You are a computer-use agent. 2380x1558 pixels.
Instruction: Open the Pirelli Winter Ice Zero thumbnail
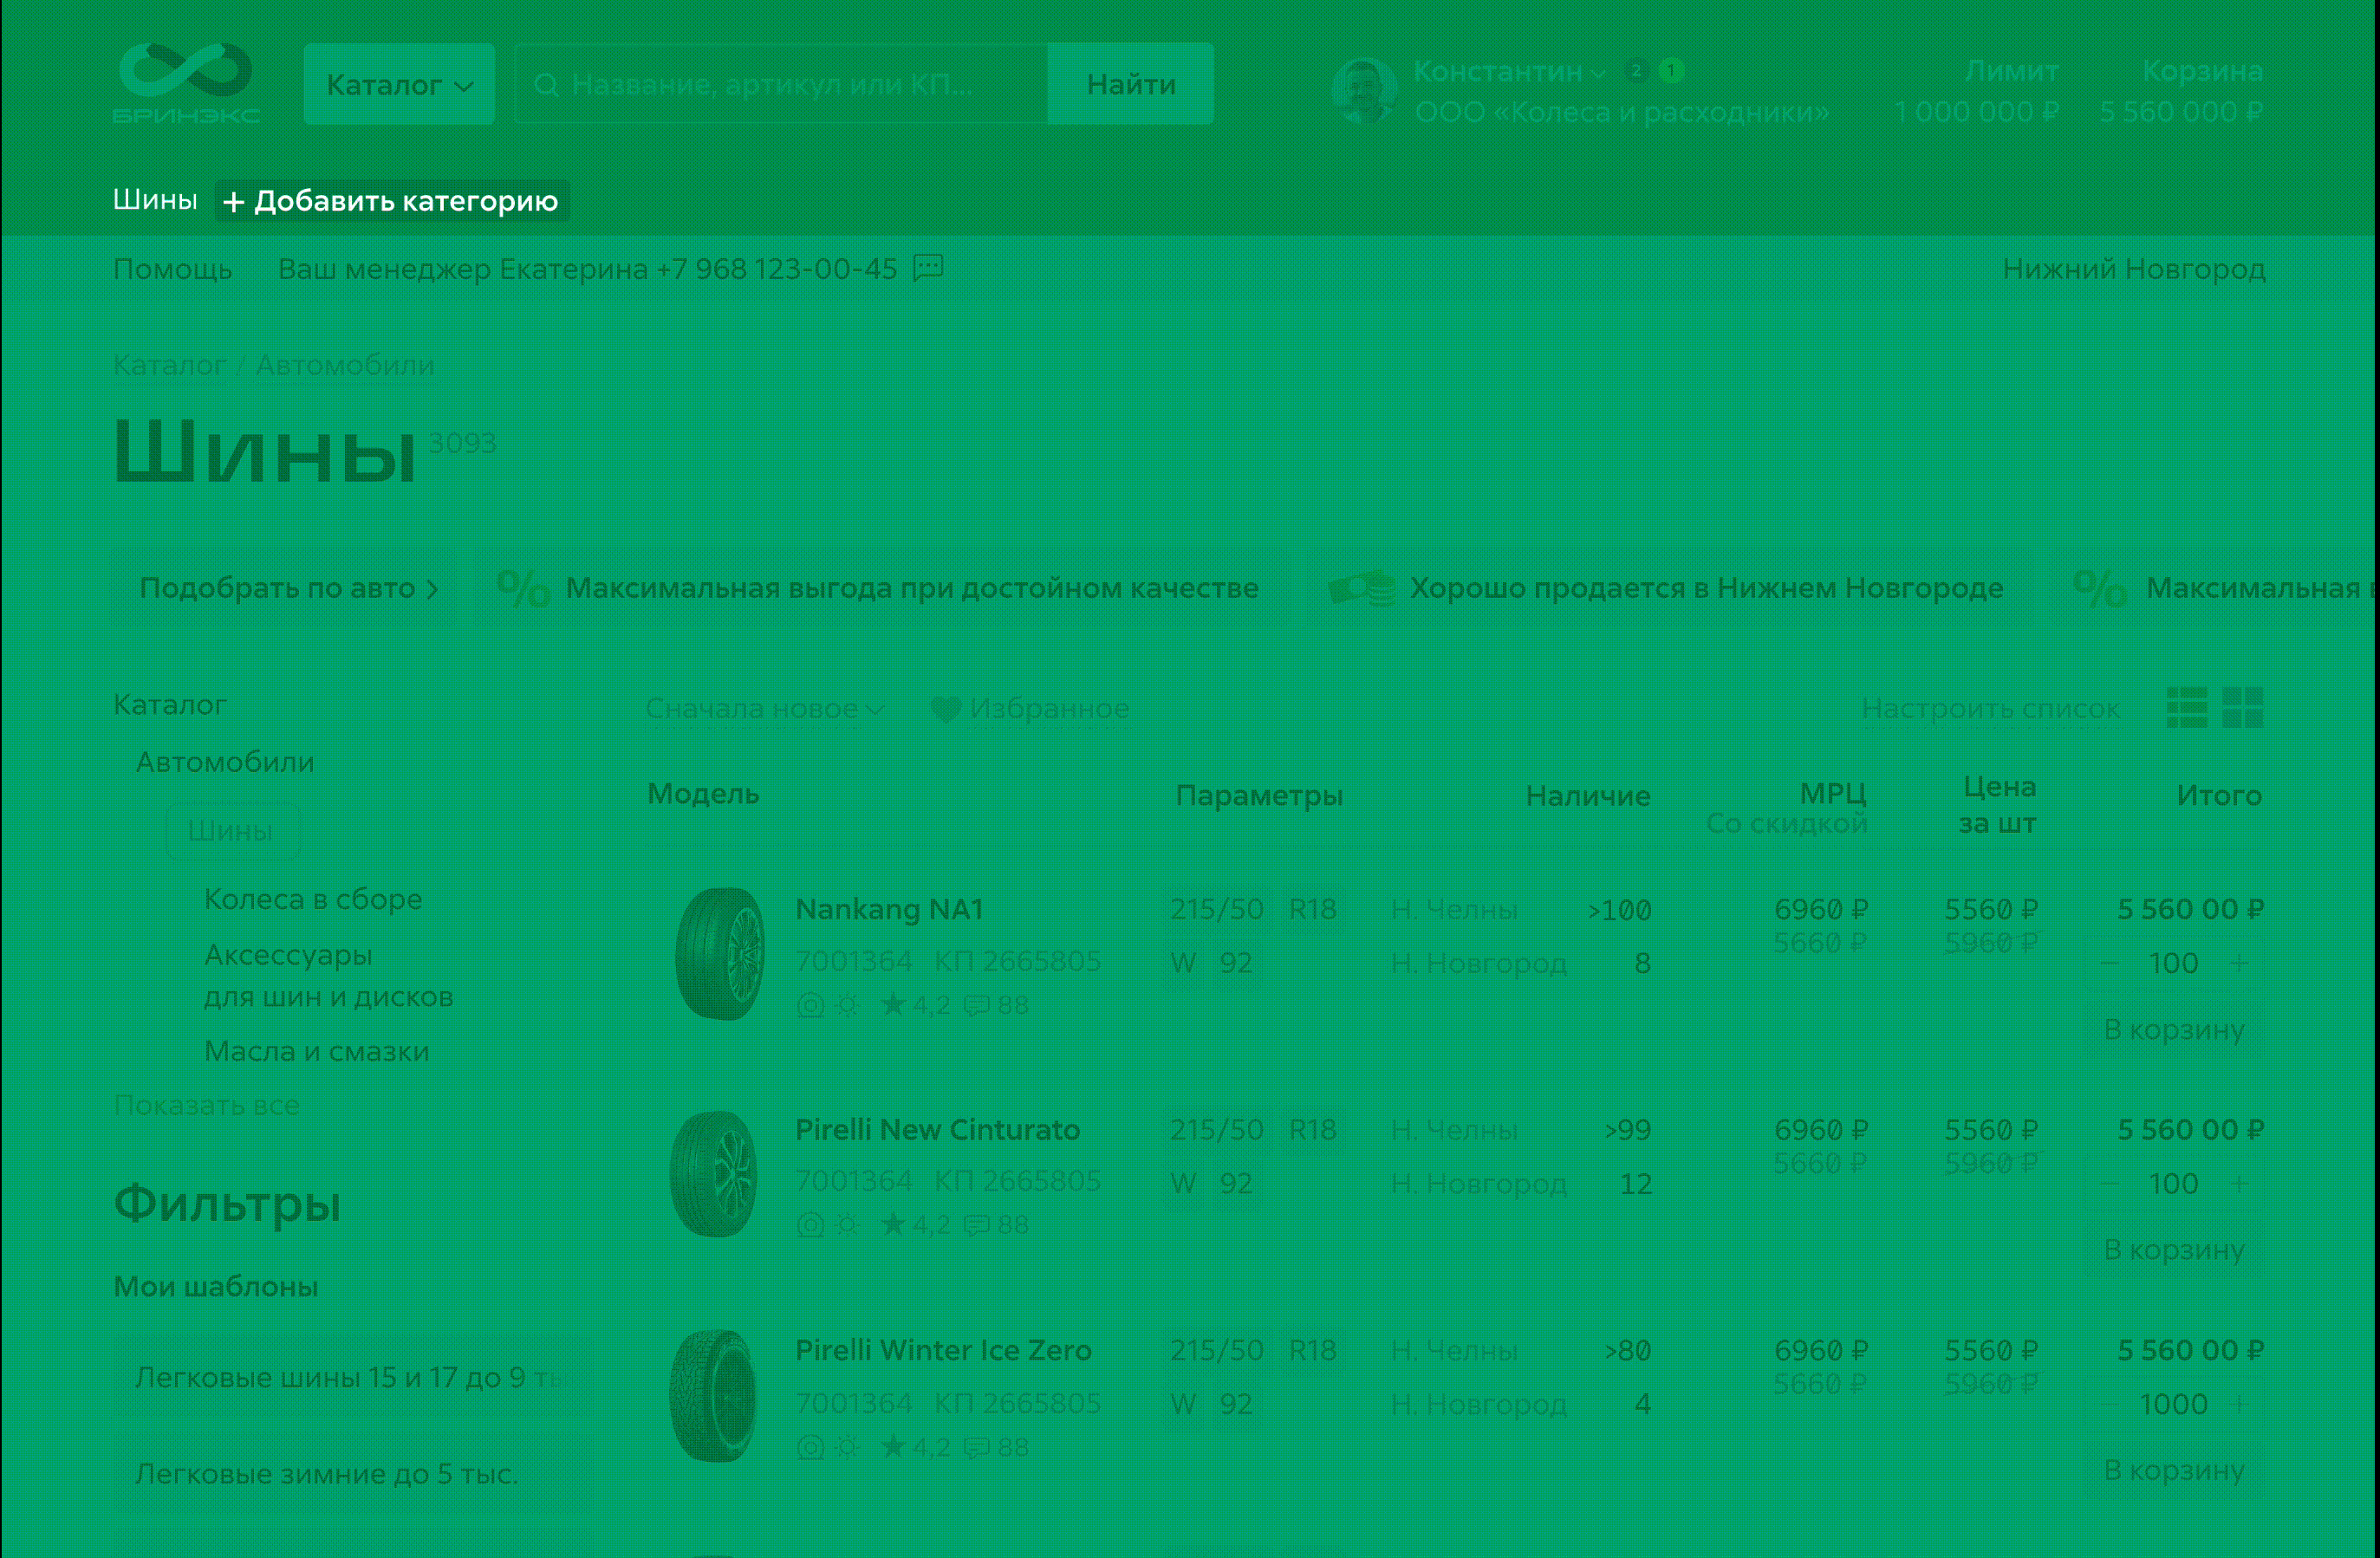click(714, 1396)
